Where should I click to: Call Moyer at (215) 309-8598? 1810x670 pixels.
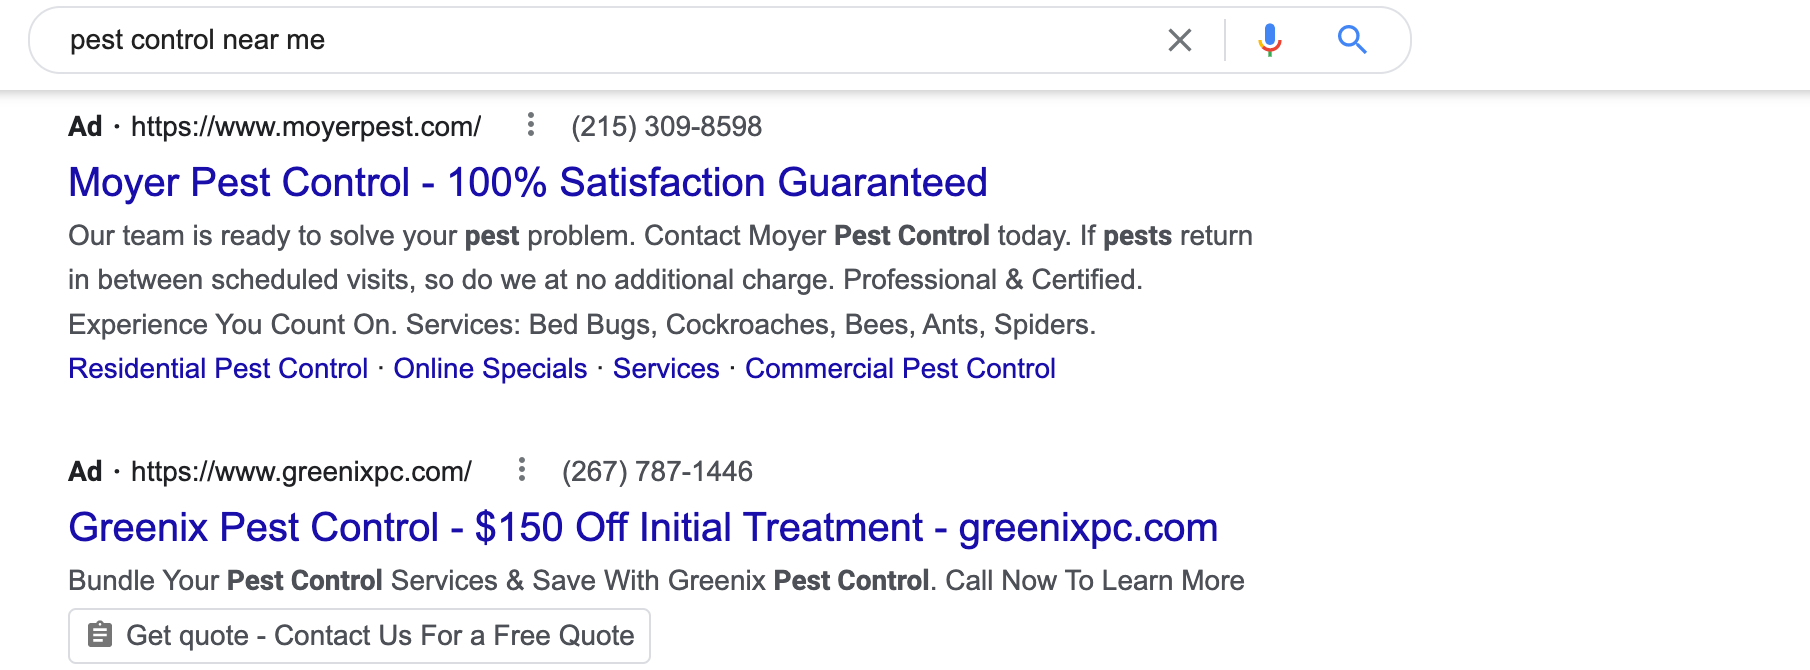coord(666,127)
